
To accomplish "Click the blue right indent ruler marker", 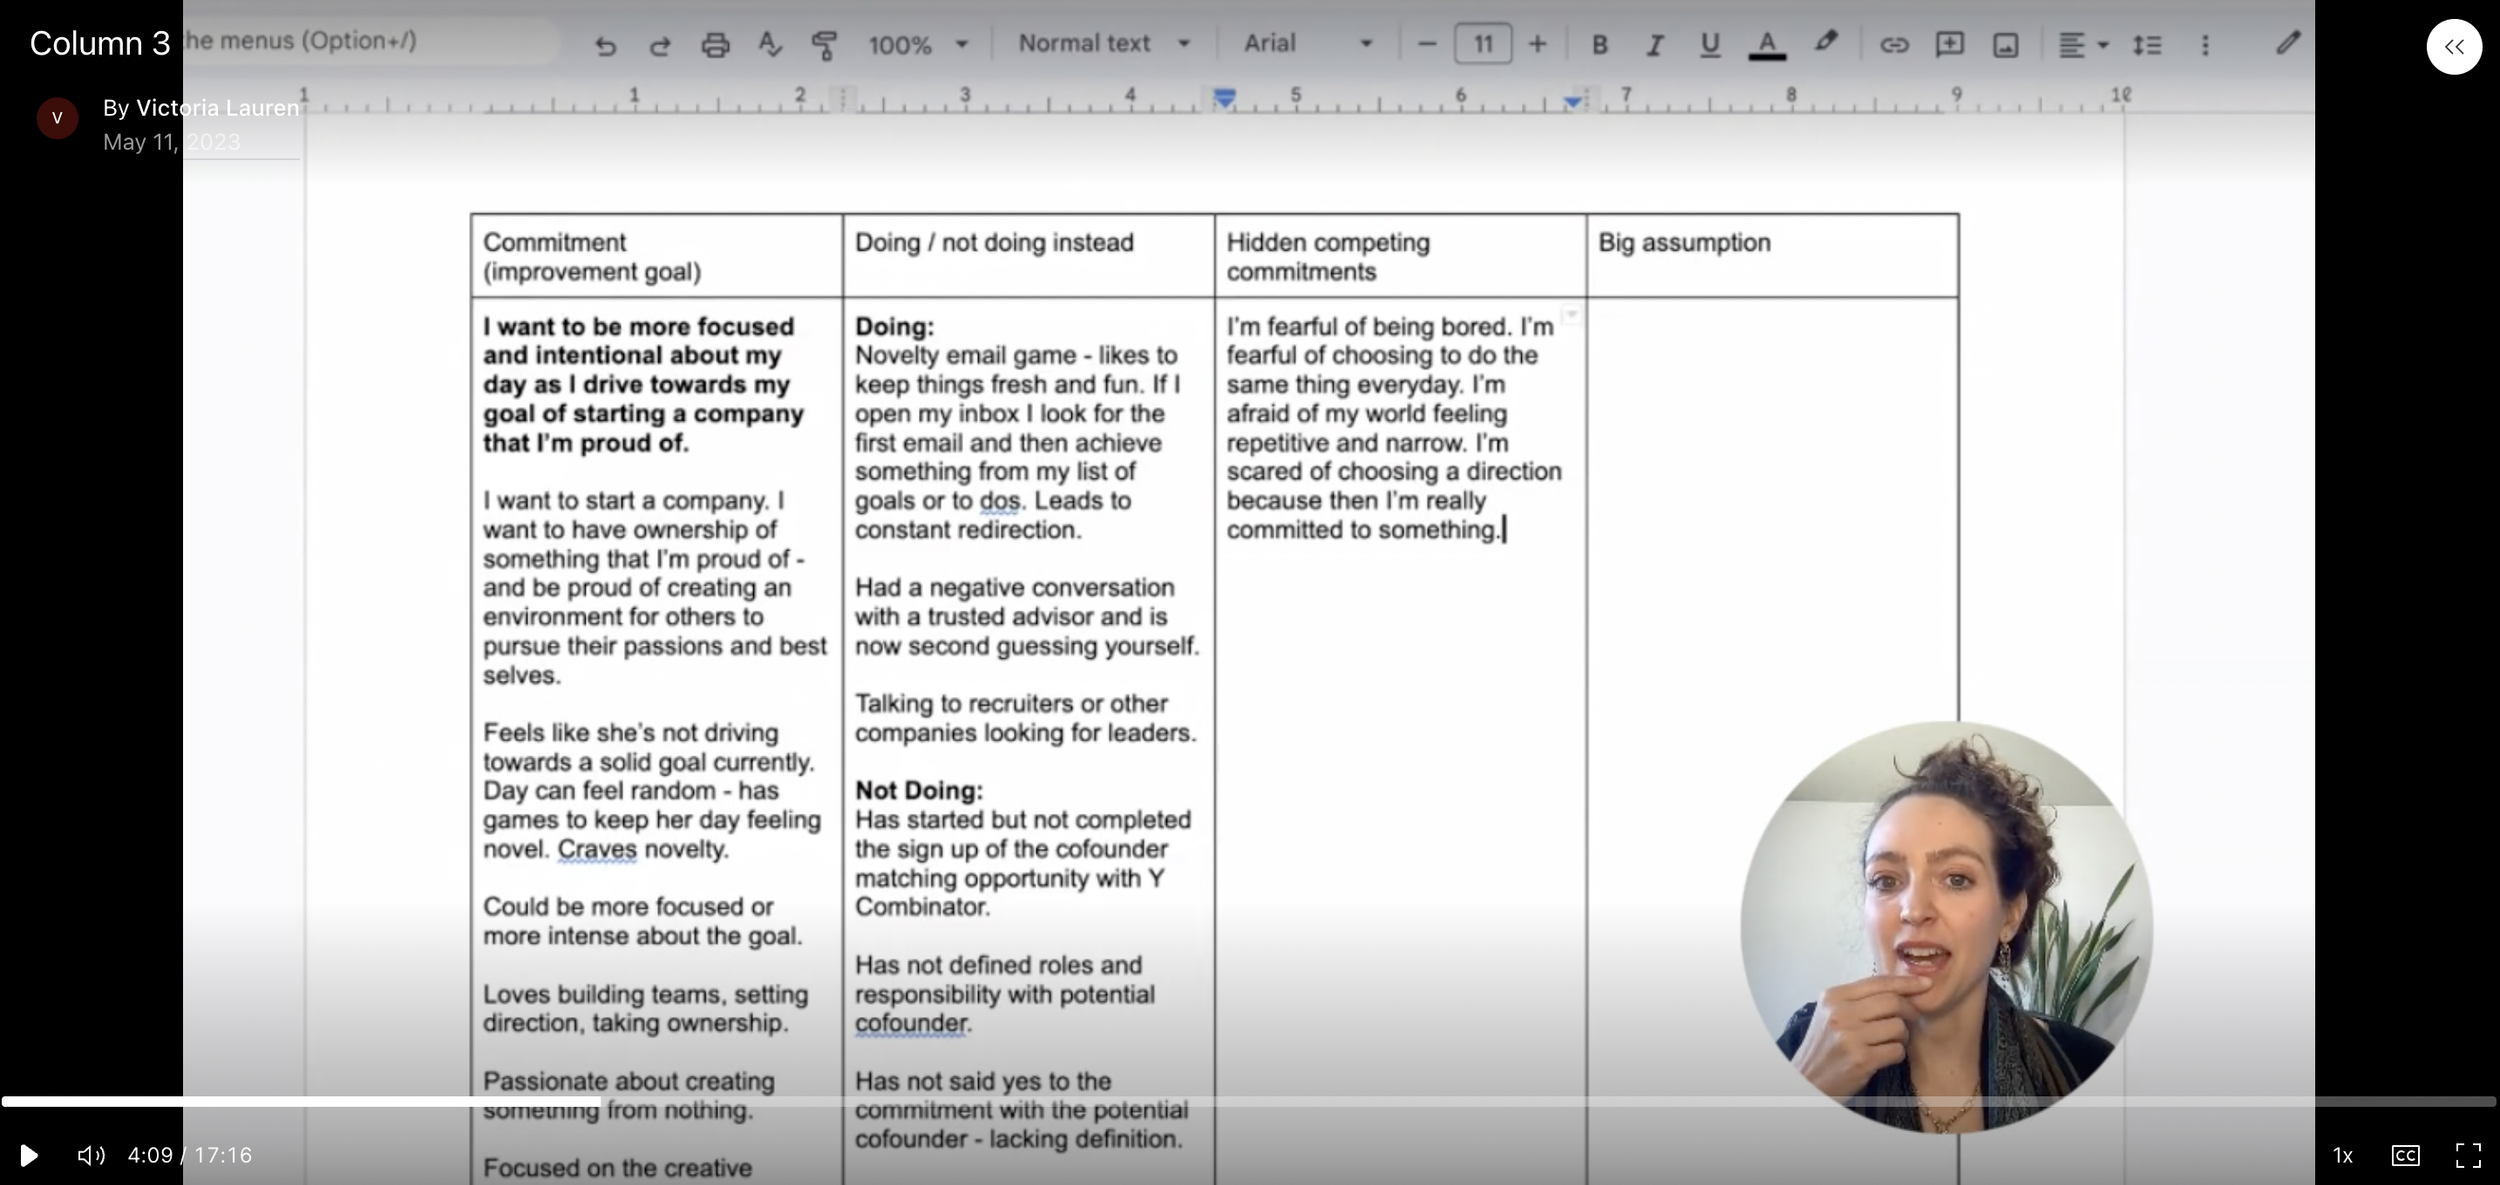I will click(1572, 100).
